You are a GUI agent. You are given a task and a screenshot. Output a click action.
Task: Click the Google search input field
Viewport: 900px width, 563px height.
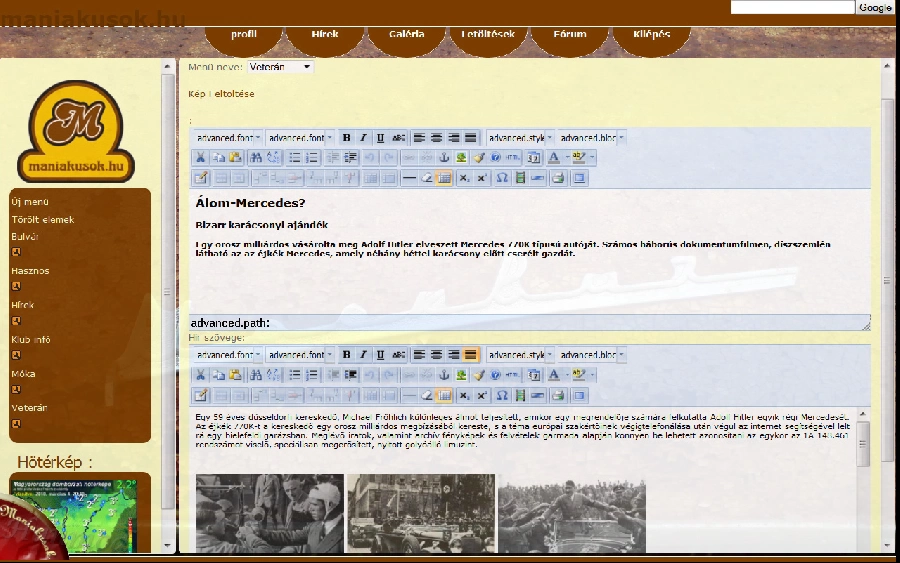point(792,7)
